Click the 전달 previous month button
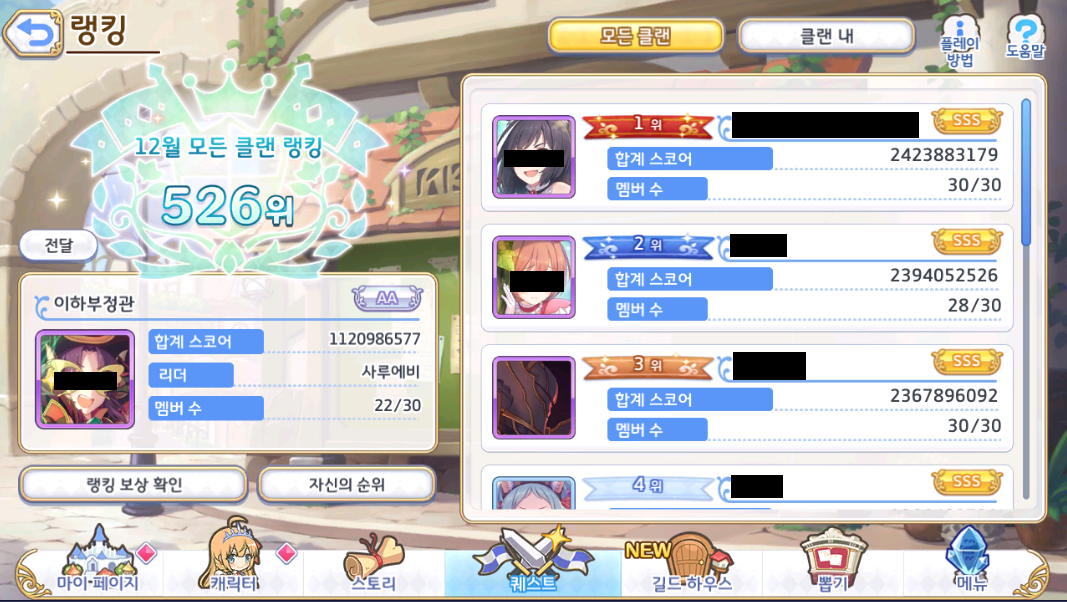Image resolution: width=1067 pixels, height=602 pixels. (59, 245)
